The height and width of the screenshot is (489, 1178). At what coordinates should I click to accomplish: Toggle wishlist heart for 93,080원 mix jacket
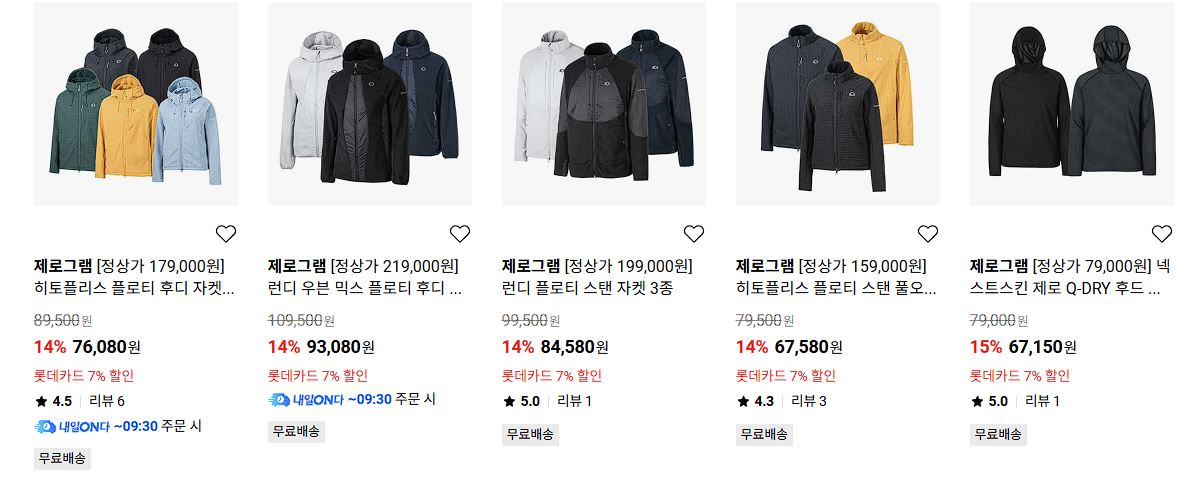(460, 234)
